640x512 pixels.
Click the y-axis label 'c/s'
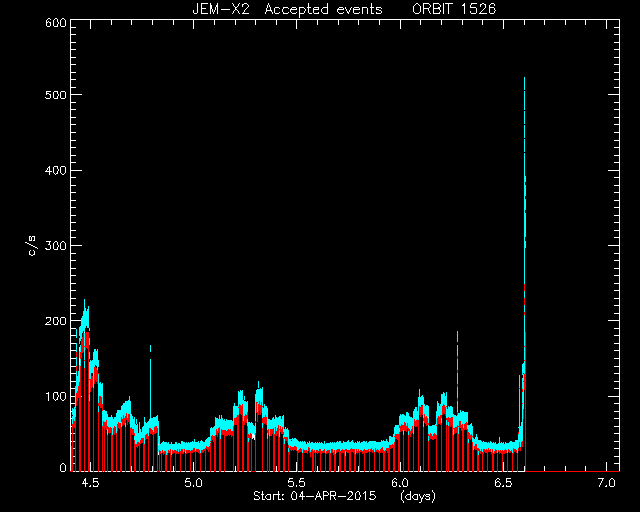tap(33, 246)
